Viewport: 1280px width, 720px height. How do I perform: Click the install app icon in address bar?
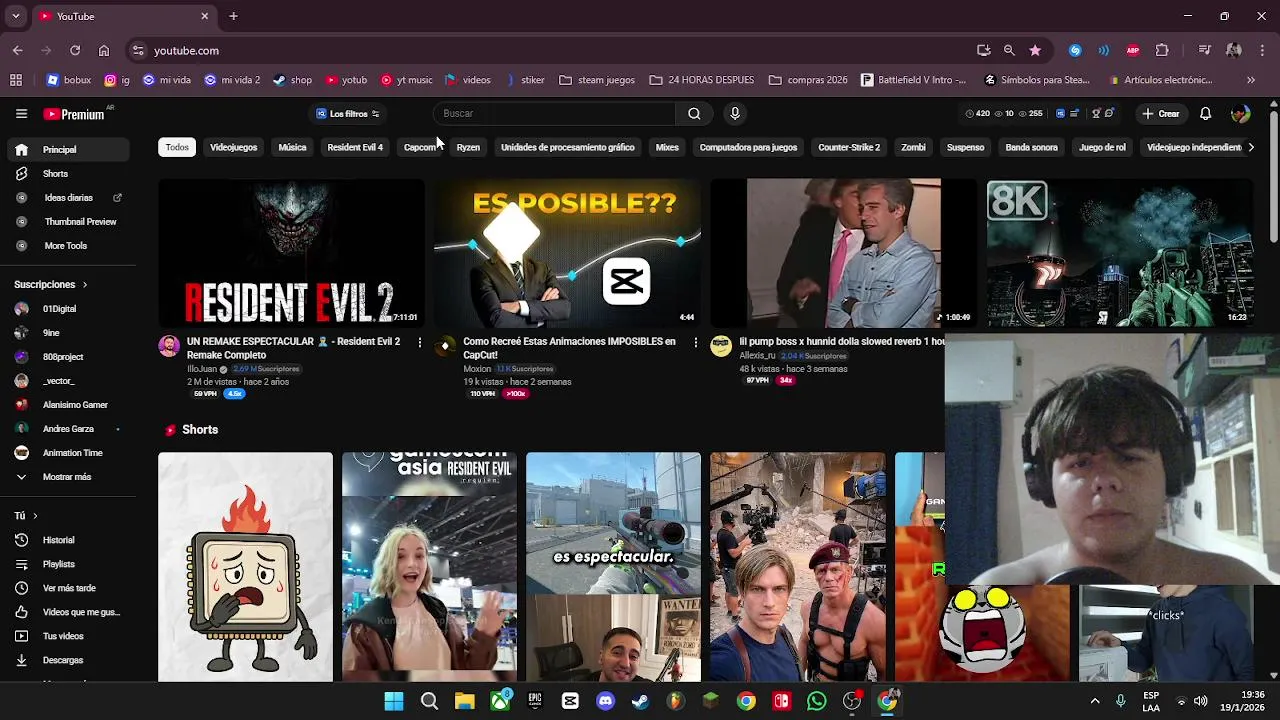point(984,50)
